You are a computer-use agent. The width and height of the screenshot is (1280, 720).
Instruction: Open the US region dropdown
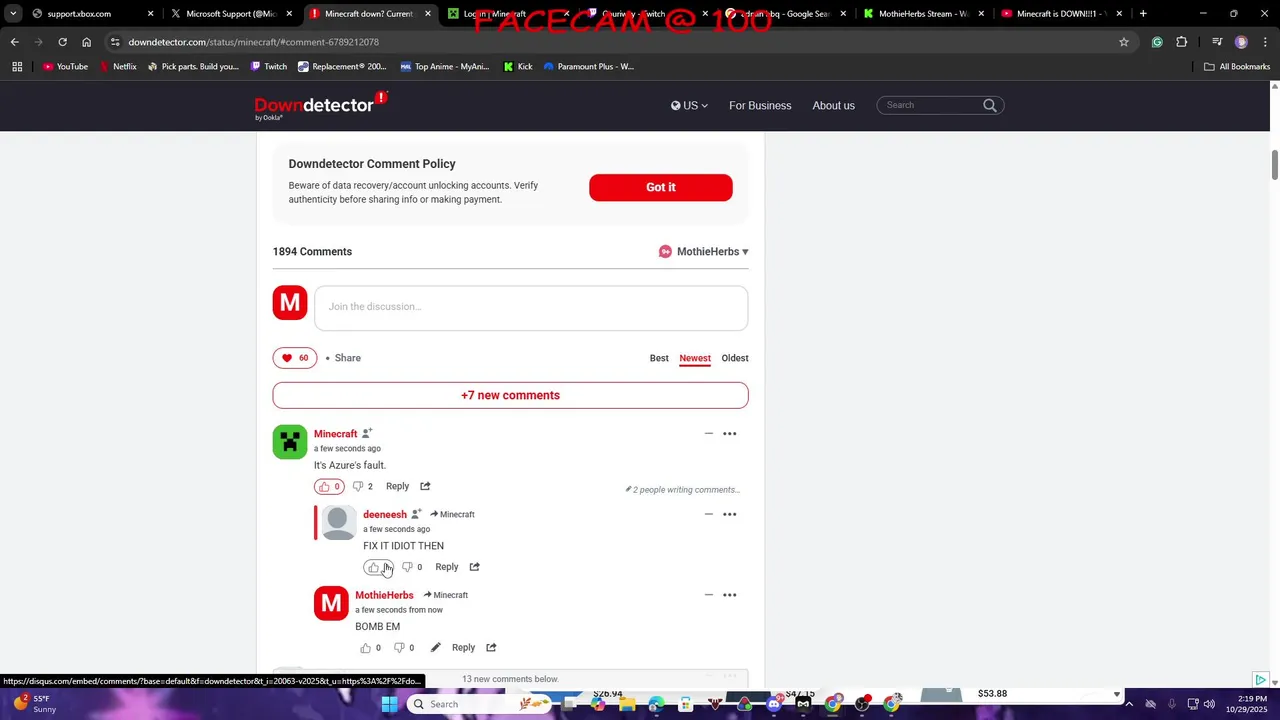[x=689, y=105]
